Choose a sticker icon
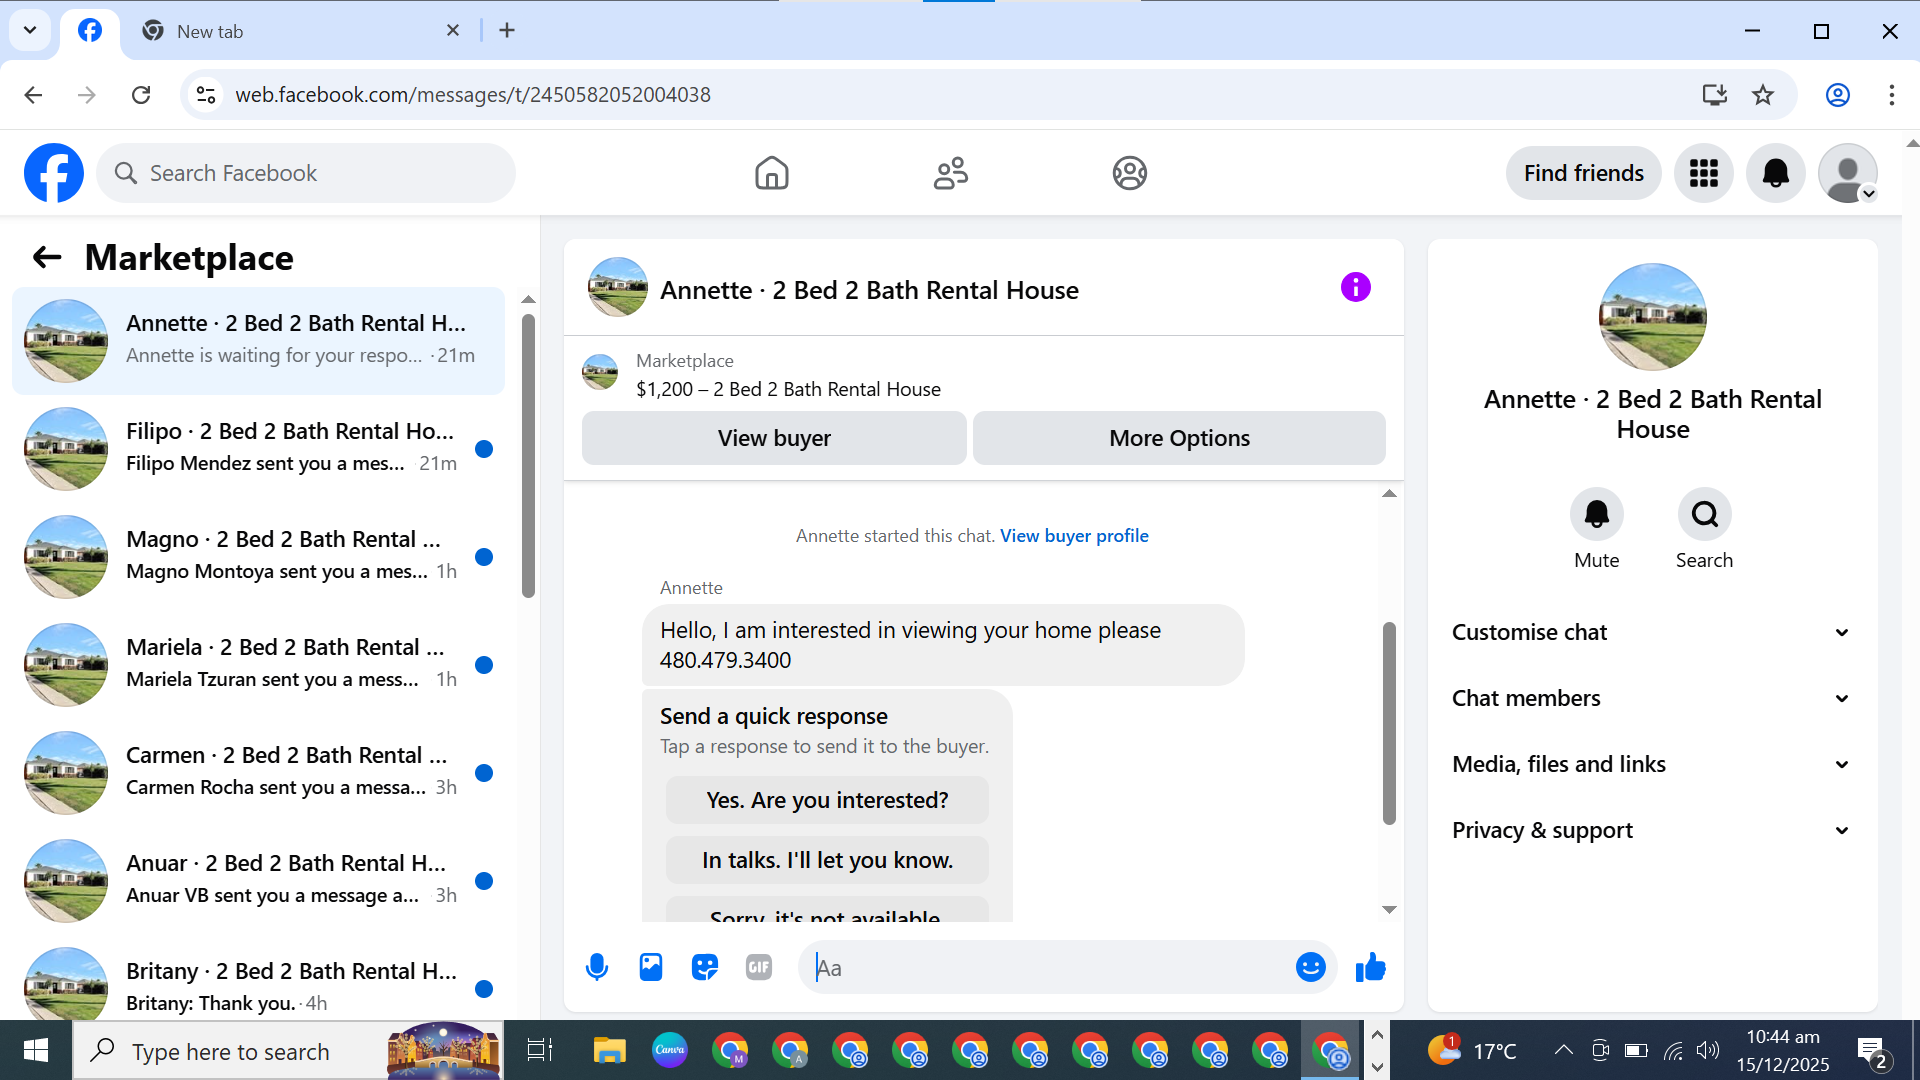The height and width of the screenshot is (1080, 1920). [705, 967]
